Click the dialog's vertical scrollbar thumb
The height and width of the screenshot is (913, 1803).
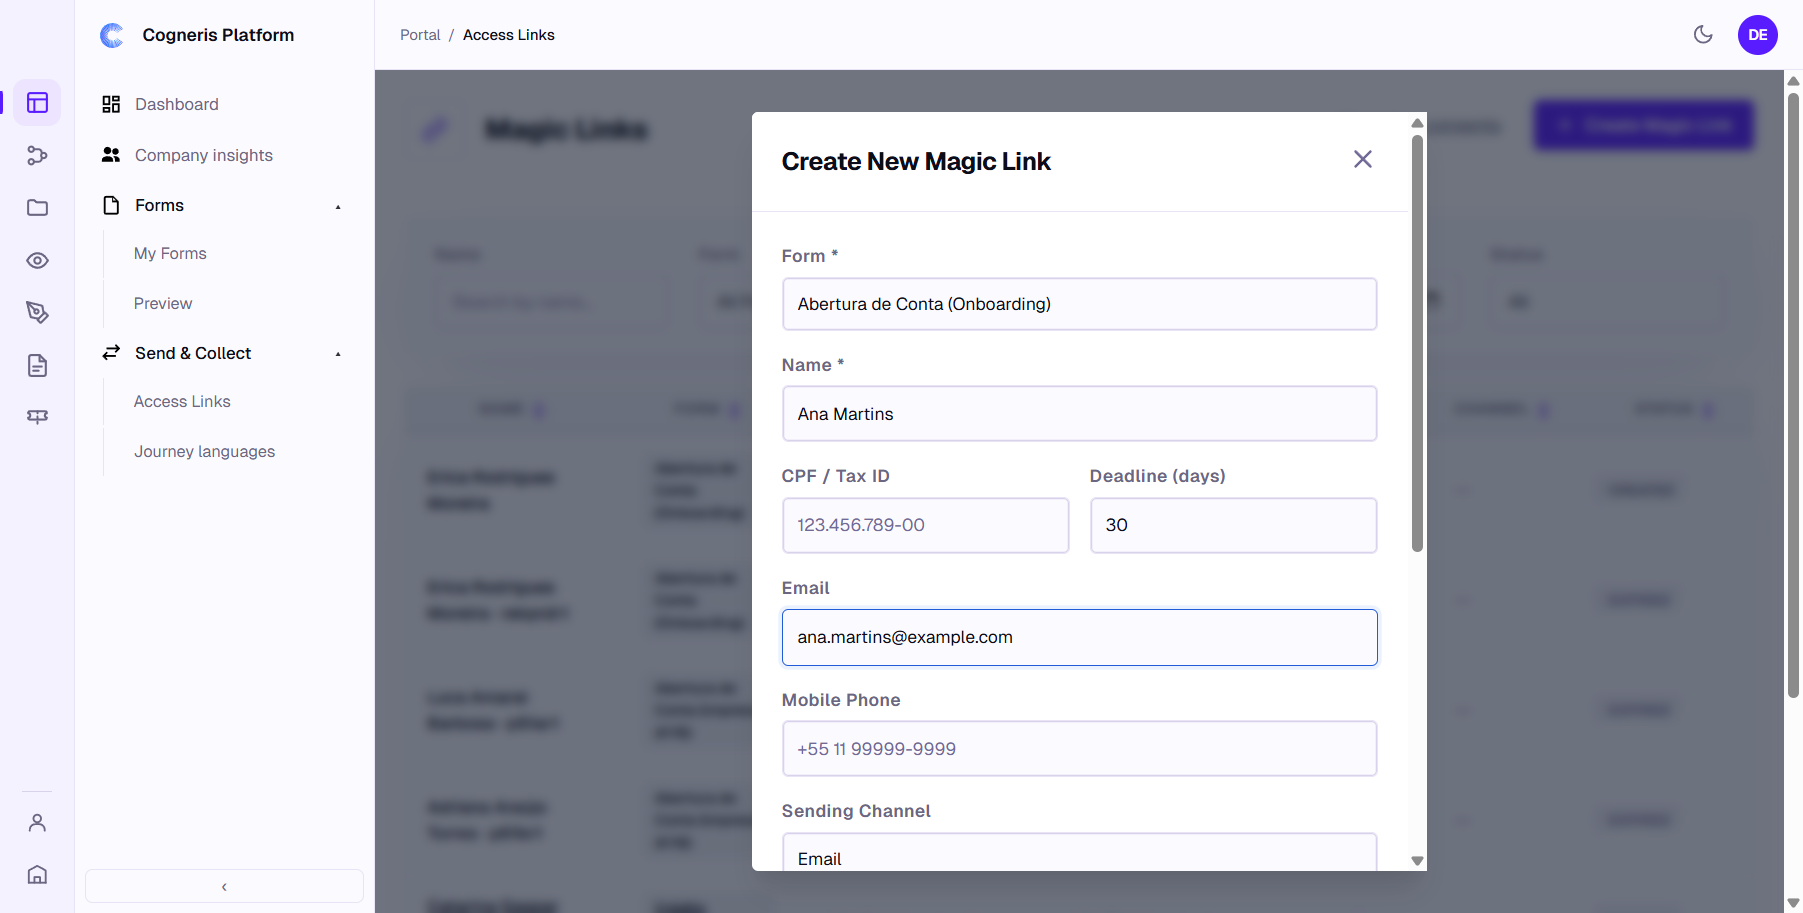(x=1417, y=342)
